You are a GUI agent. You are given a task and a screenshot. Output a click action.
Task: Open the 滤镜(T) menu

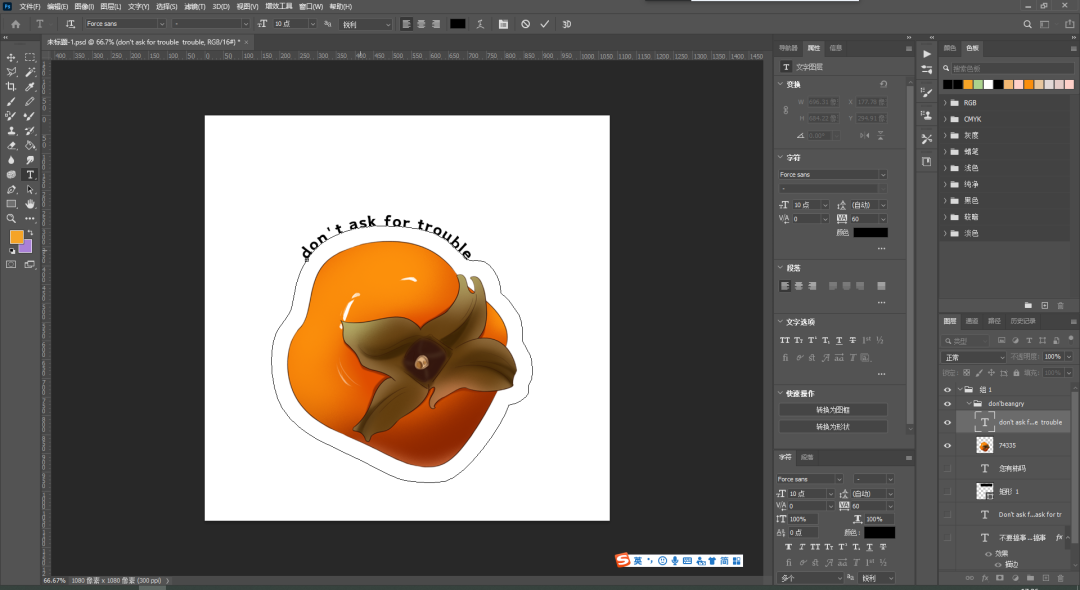(x=194, y=6)
